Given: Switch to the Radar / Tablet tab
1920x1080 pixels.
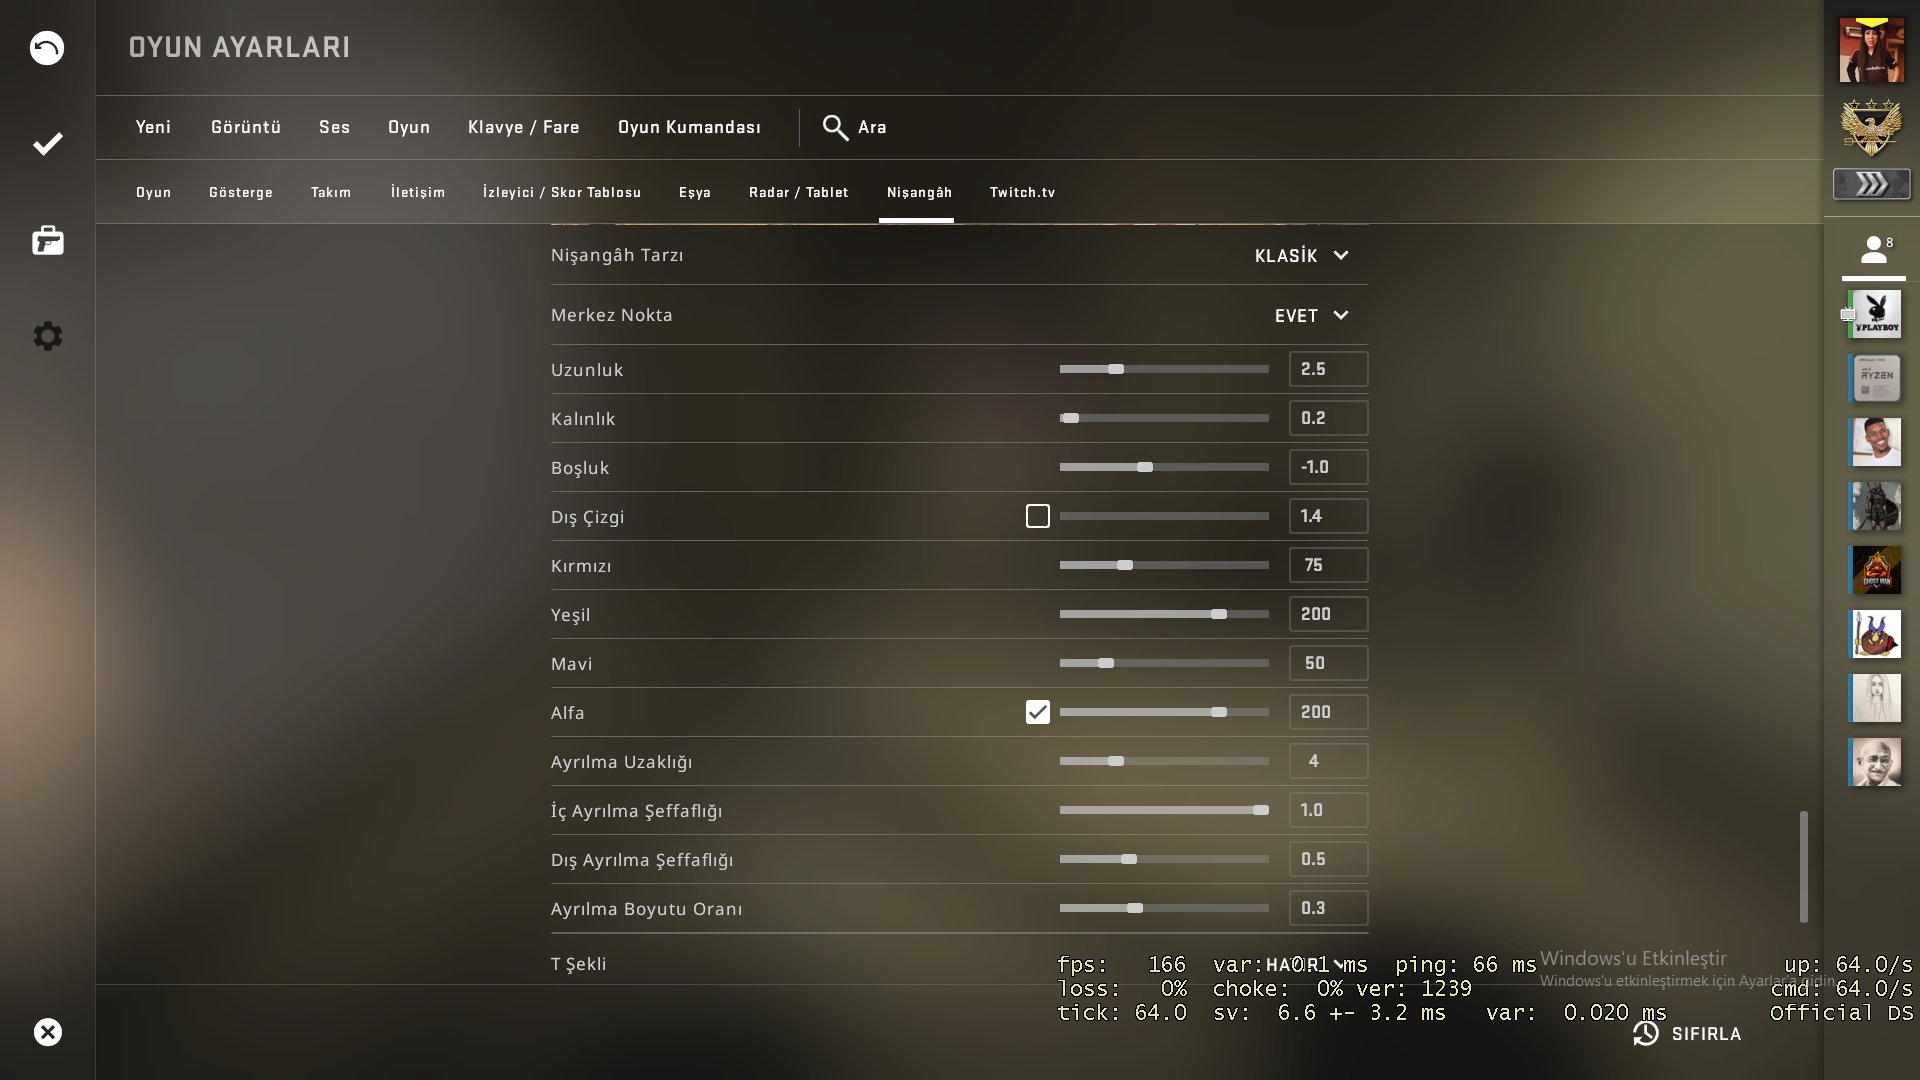Looking at the screenshot, I should (798, 192).
